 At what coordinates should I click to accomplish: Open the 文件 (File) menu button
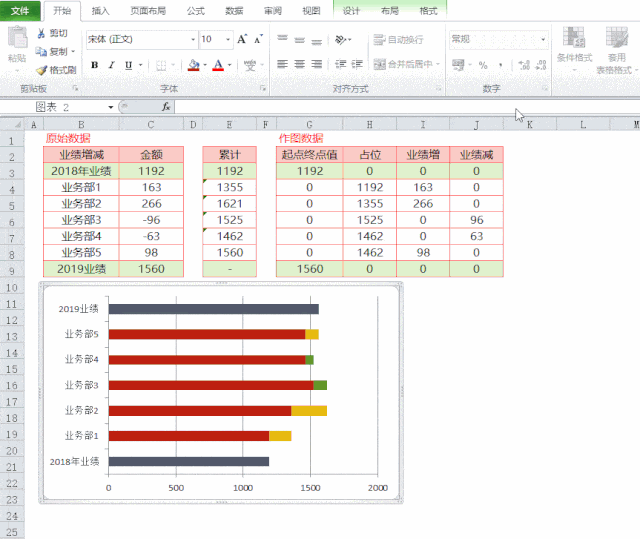20,11
